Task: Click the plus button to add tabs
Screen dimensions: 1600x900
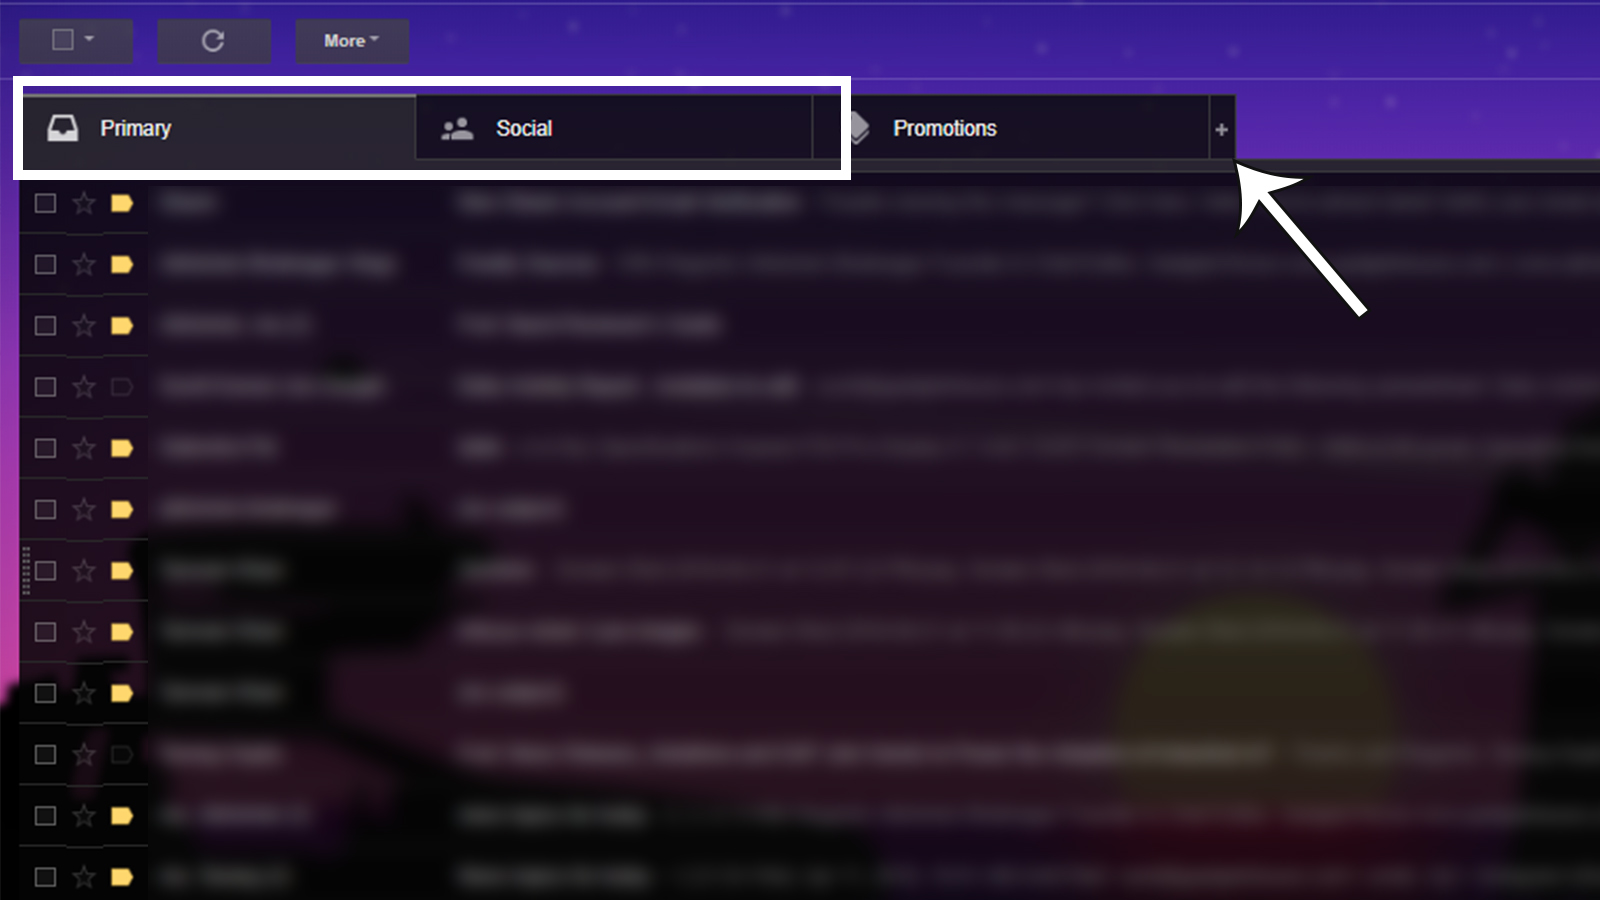Action: (x=1221, y=129)
